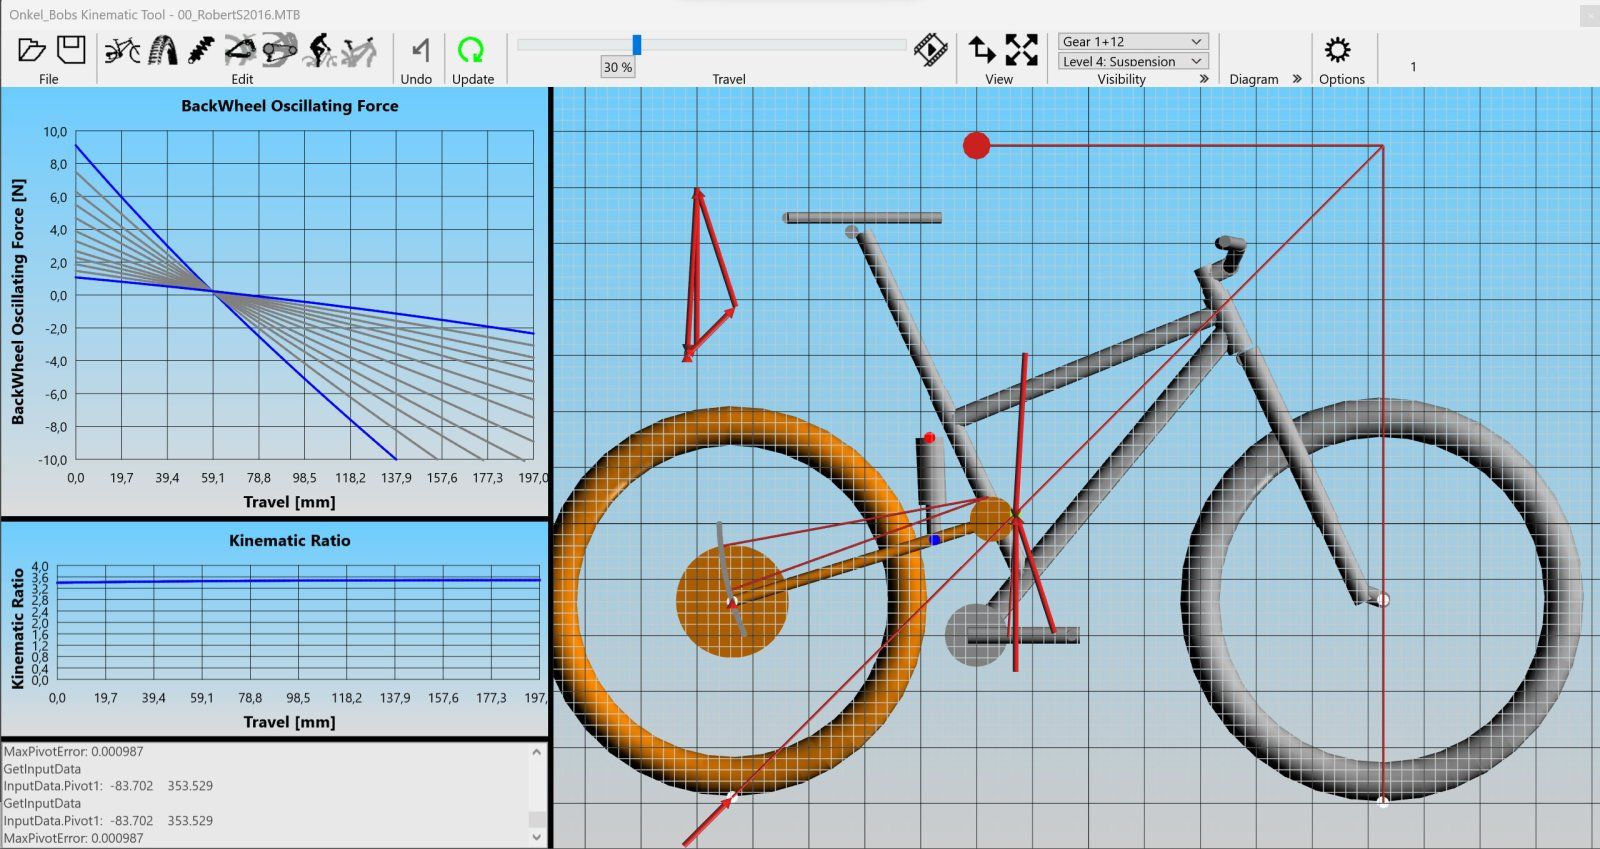Click the grayed-out bike icon in Edit
The height and width of the screenshot is (849, 1600).
(359, 50)
